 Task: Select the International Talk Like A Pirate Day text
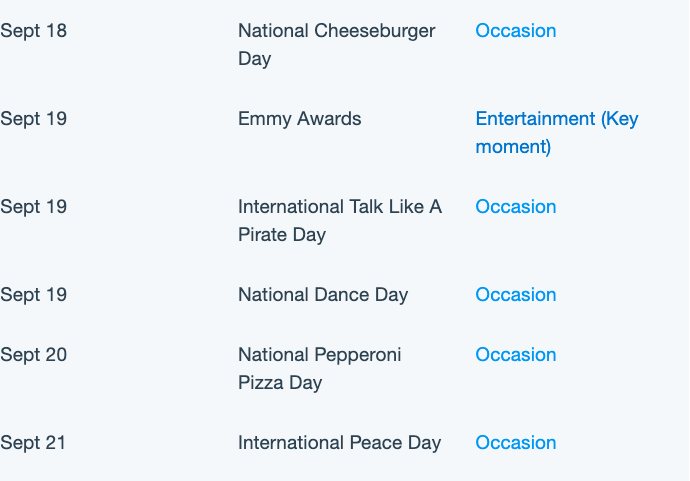coord(340,220)
